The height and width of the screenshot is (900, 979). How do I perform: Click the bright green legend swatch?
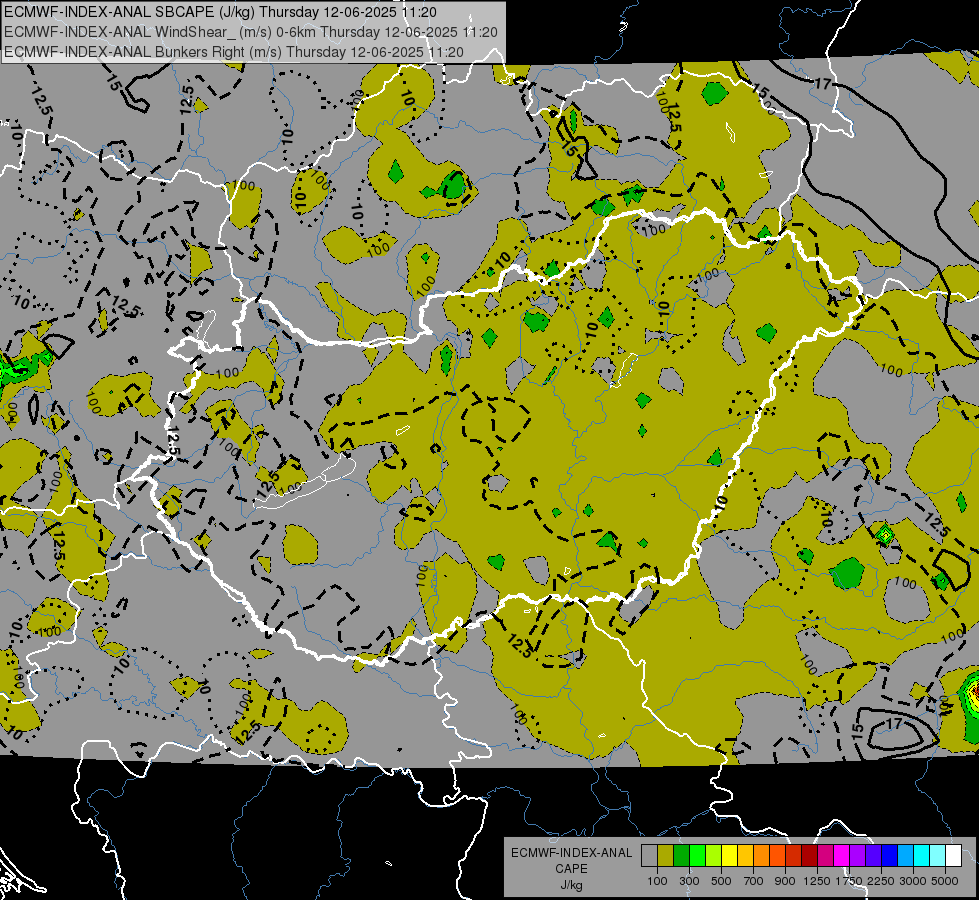tap(697, 856)
